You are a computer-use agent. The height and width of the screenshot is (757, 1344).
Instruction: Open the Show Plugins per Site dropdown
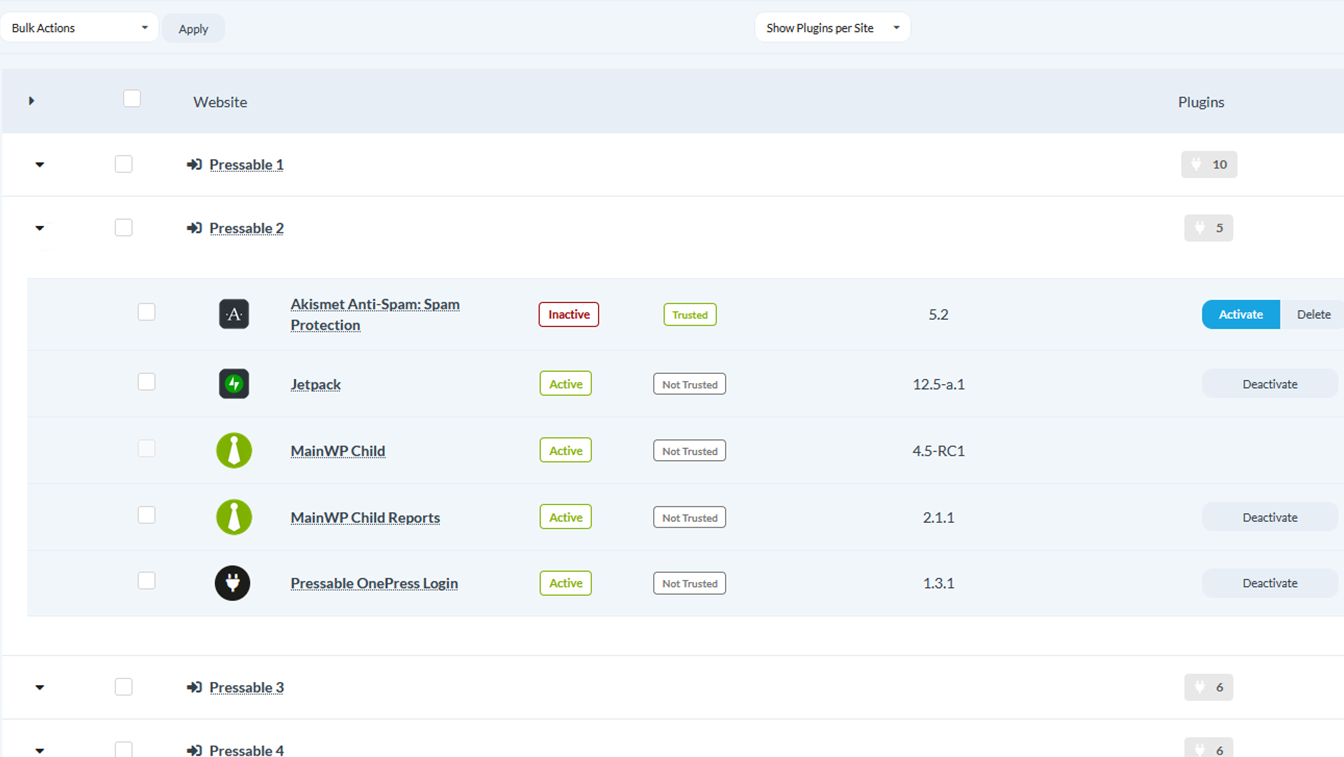833,28
